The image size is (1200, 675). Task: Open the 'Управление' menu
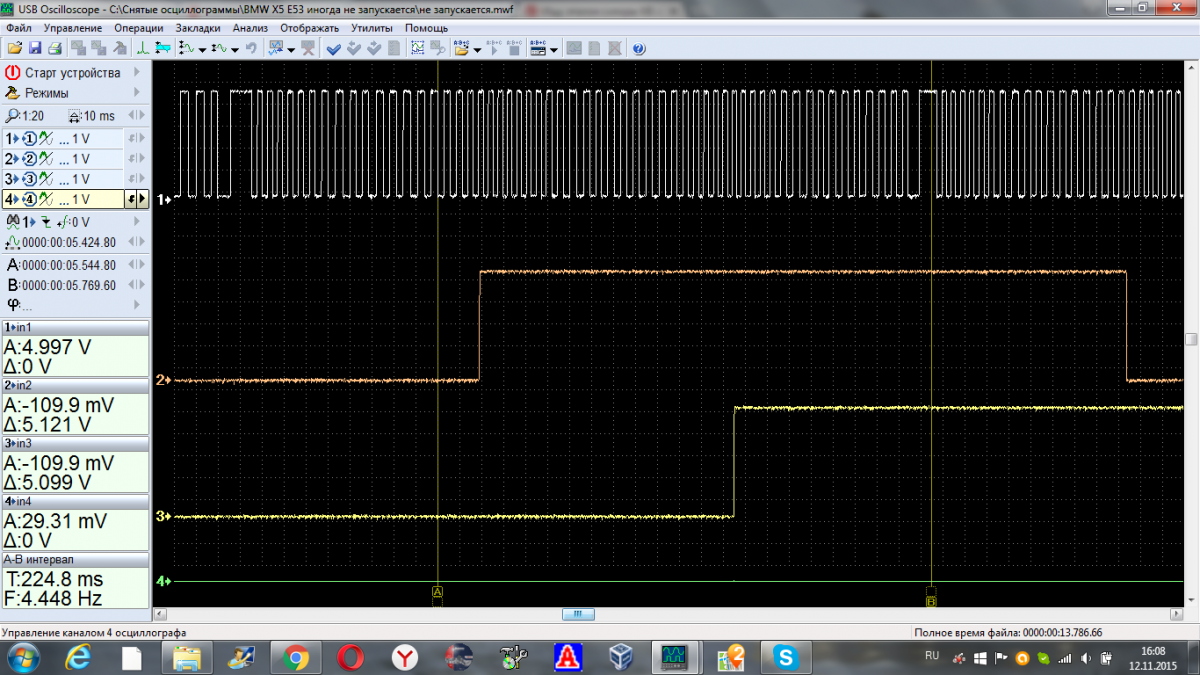[x=73, y=28]
